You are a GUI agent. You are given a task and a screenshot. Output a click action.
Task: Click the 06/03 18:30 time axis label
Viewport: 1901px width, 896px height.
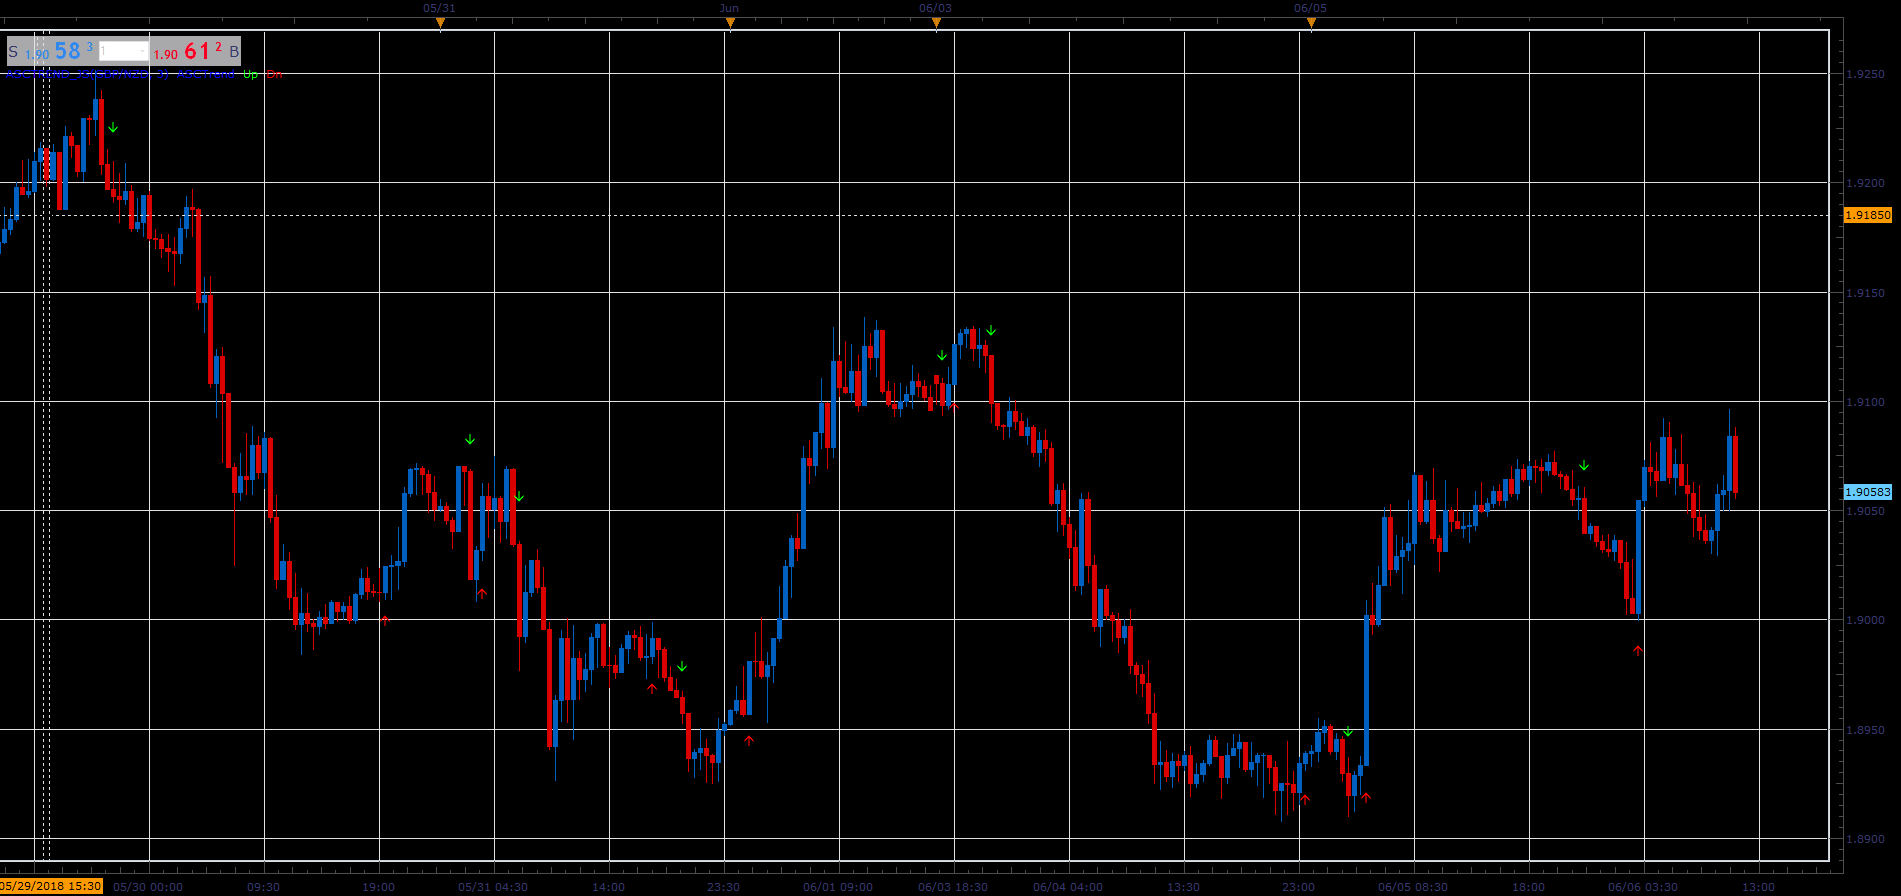pos(953,887)
